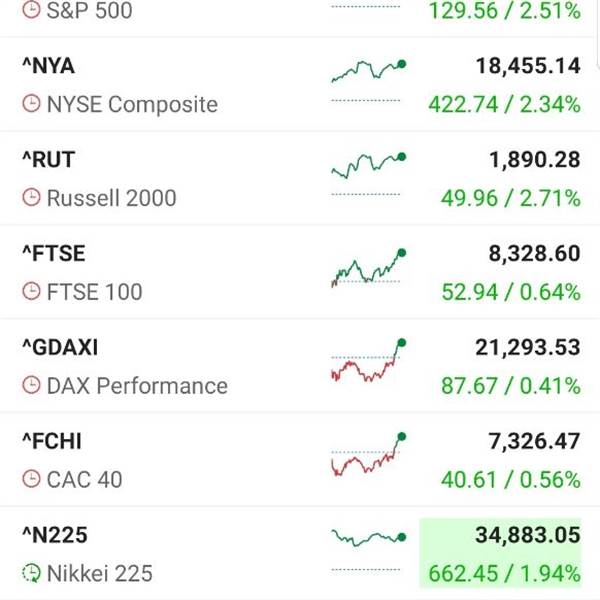
Task: Open the ^N225 sparkline chart
Action: tap(368, 537)
